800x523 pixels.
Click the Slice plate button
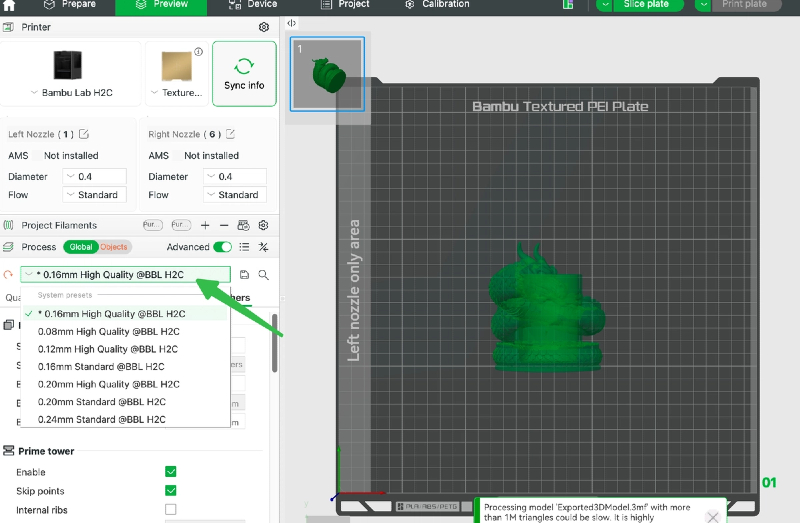tap(646, 5)
